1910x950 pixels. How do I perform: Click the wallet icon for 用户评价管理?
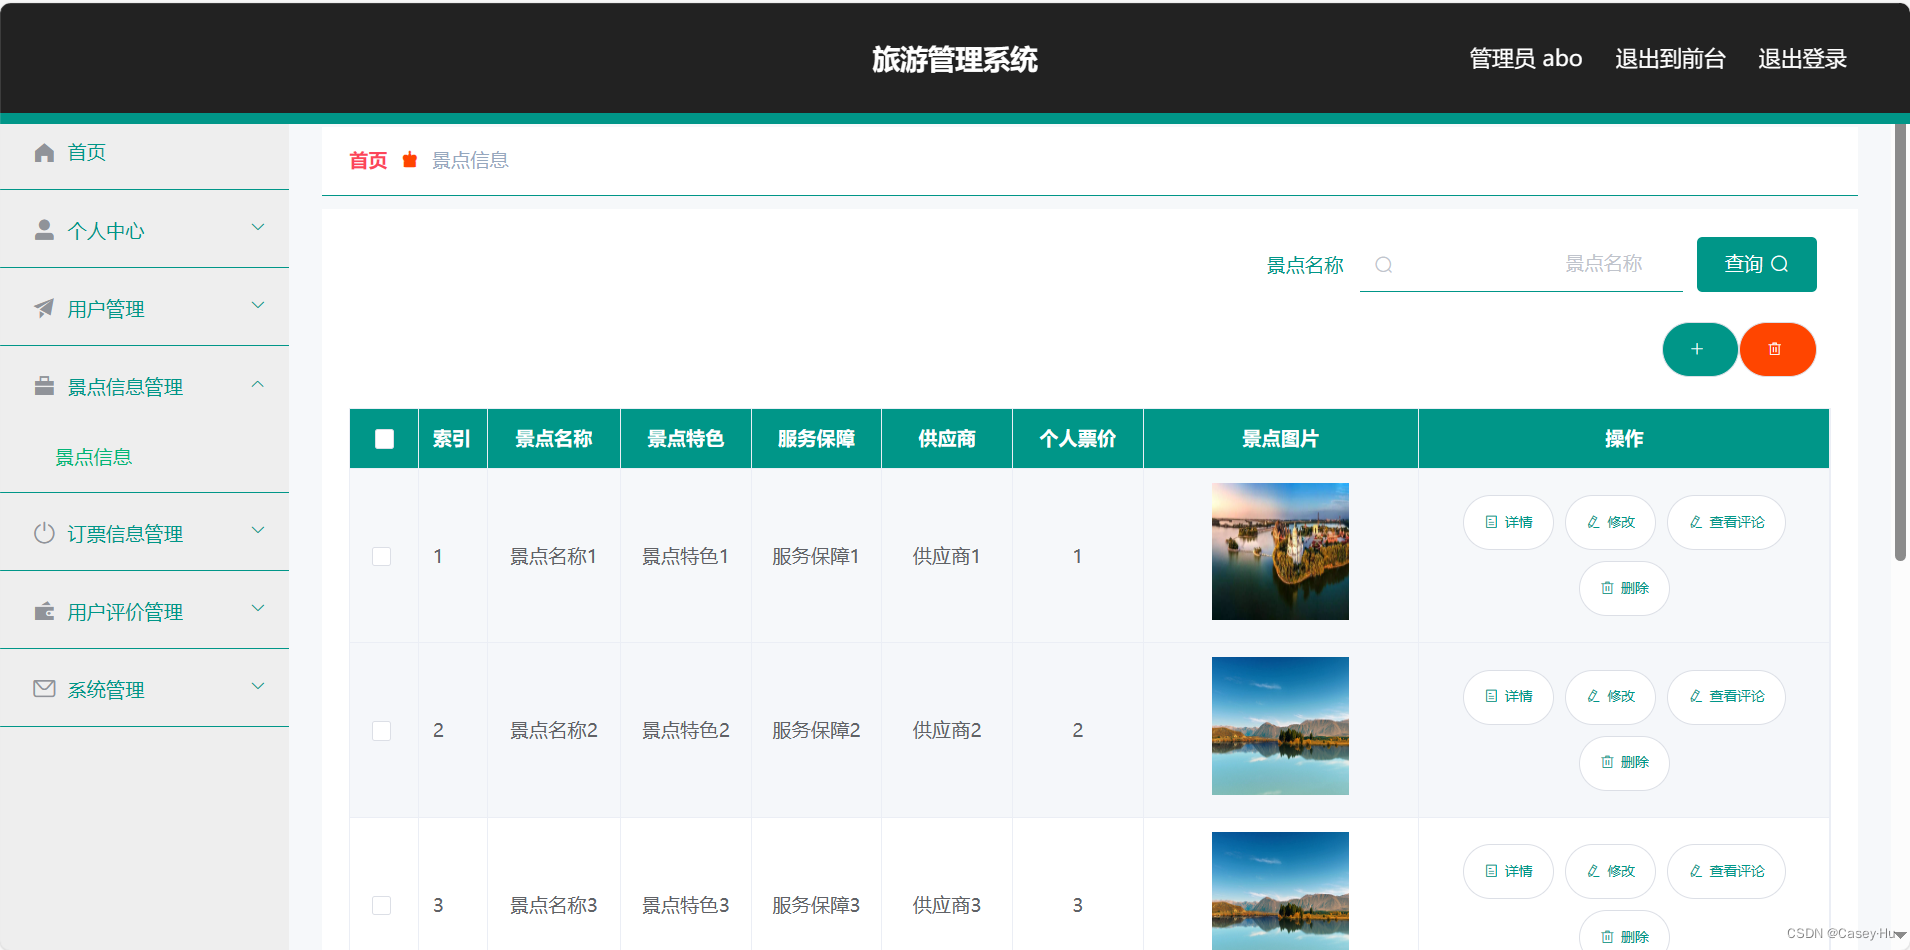pos(44,611)
